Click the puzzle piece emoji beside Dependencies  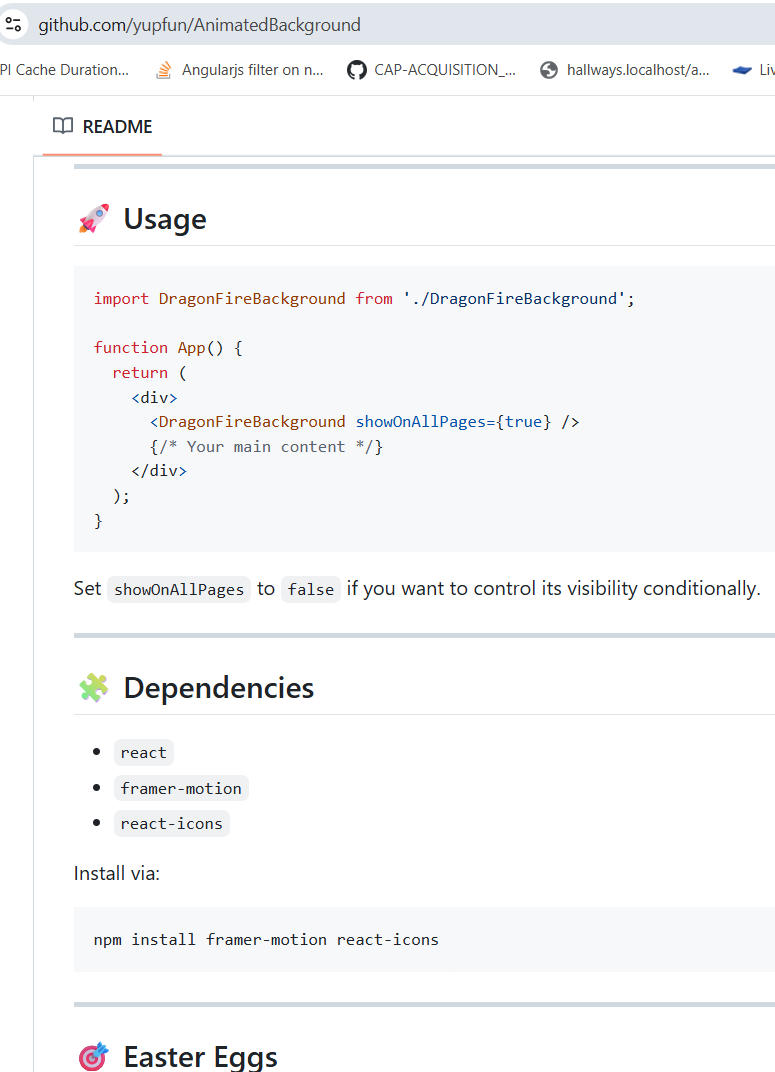tap(94, 688)
